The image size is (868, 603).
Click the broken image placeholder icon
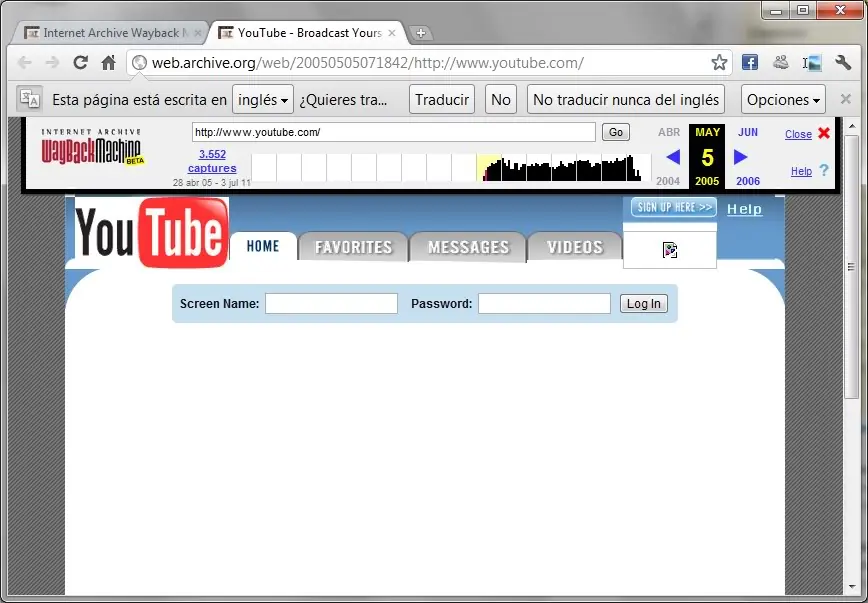click(670, 250)
